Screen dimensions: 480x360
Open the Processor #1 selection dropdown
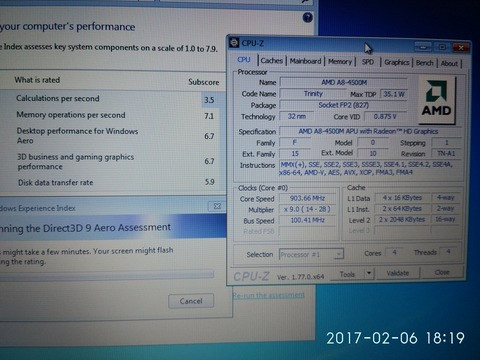(311, 254)
